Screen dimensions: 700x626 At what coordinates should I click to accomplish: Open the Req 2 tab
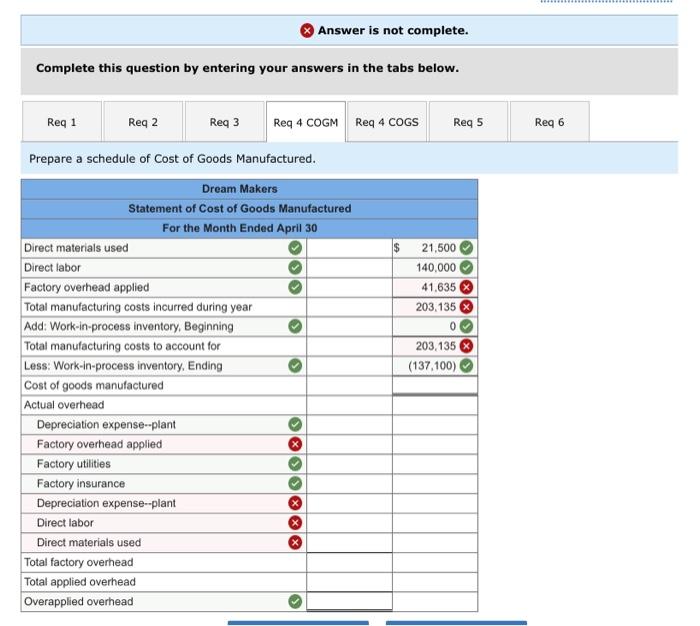coord(143,122)
